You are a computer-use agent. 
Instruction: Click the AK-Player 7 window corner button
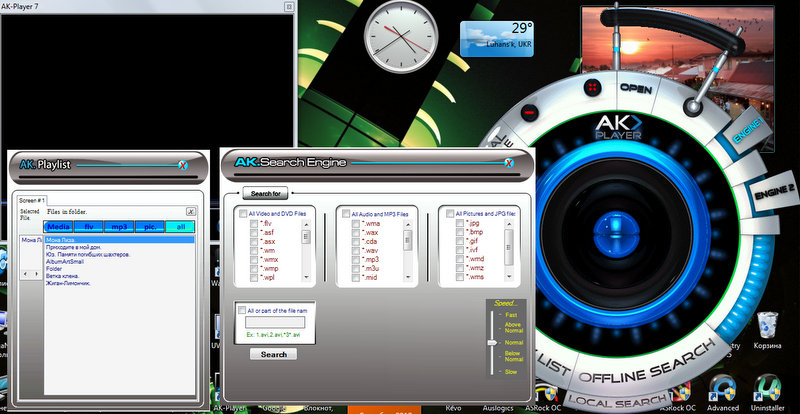[289, 6]
